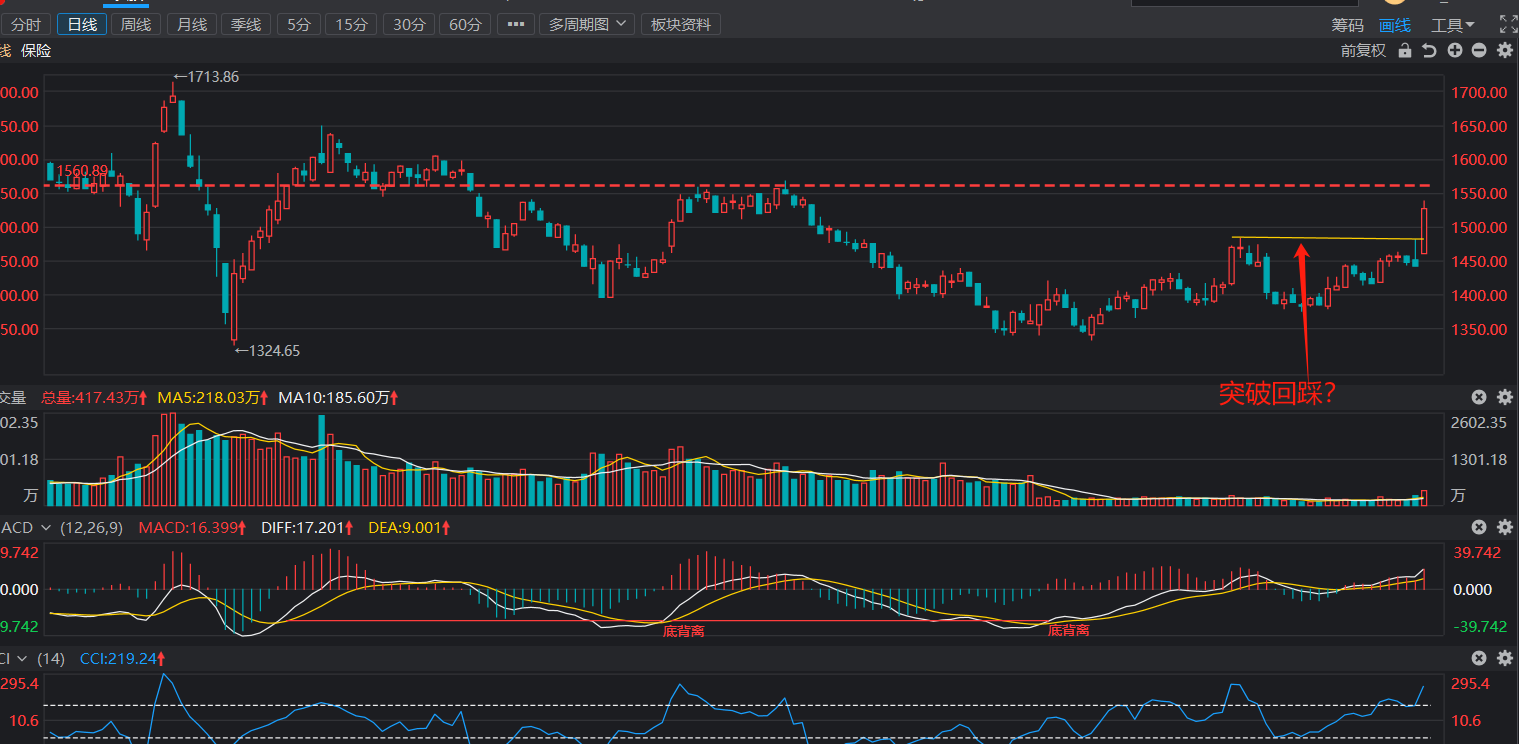The image size is (1519, 744).
Task: Select the 日线 daily chart tab
Action: tap(82, 24)
